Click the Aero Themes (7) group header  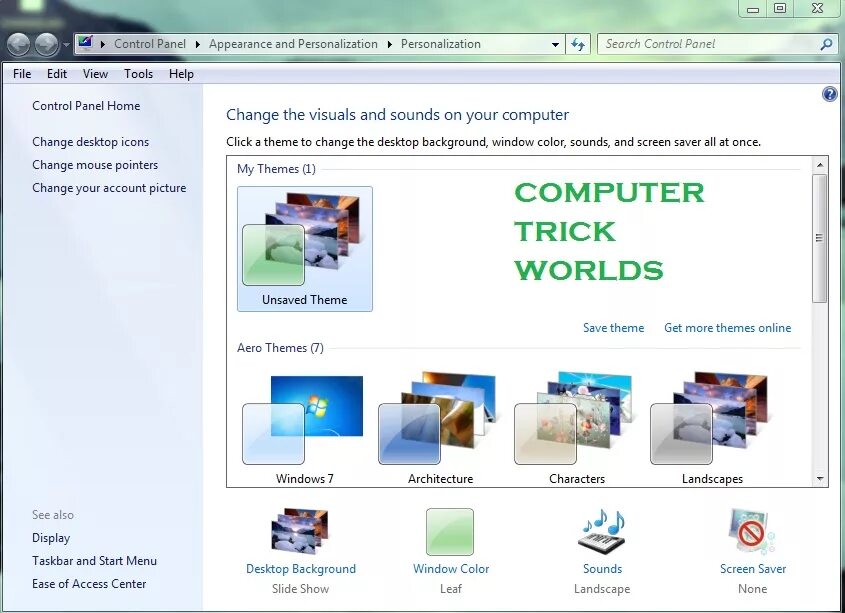[x=280, y=348]
